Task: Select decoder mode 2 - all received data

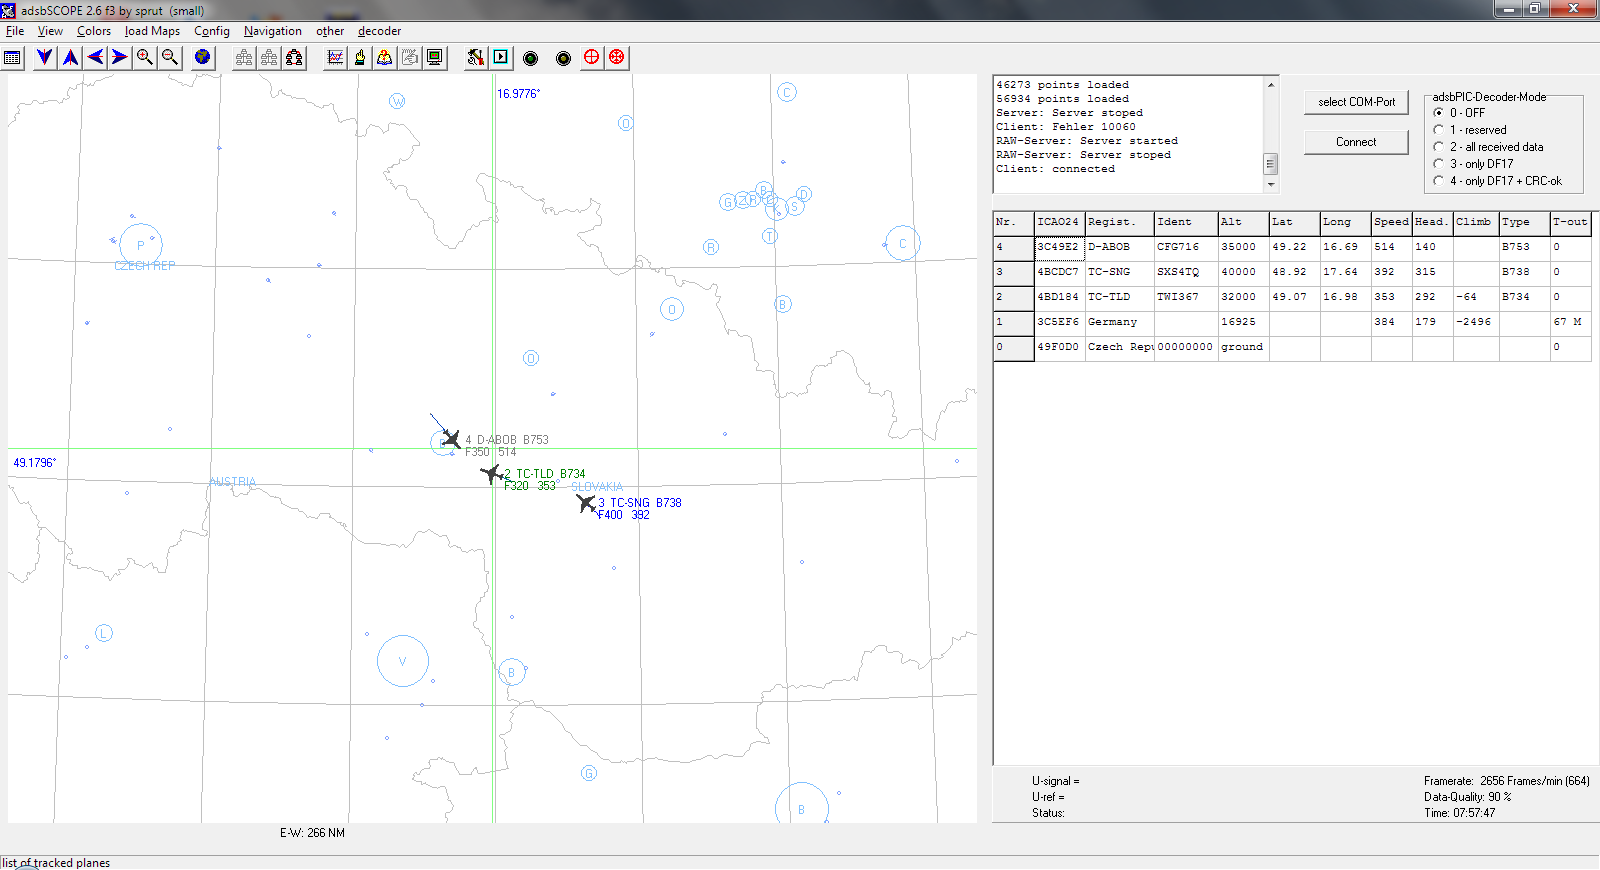Action: tap(1439, 147)
